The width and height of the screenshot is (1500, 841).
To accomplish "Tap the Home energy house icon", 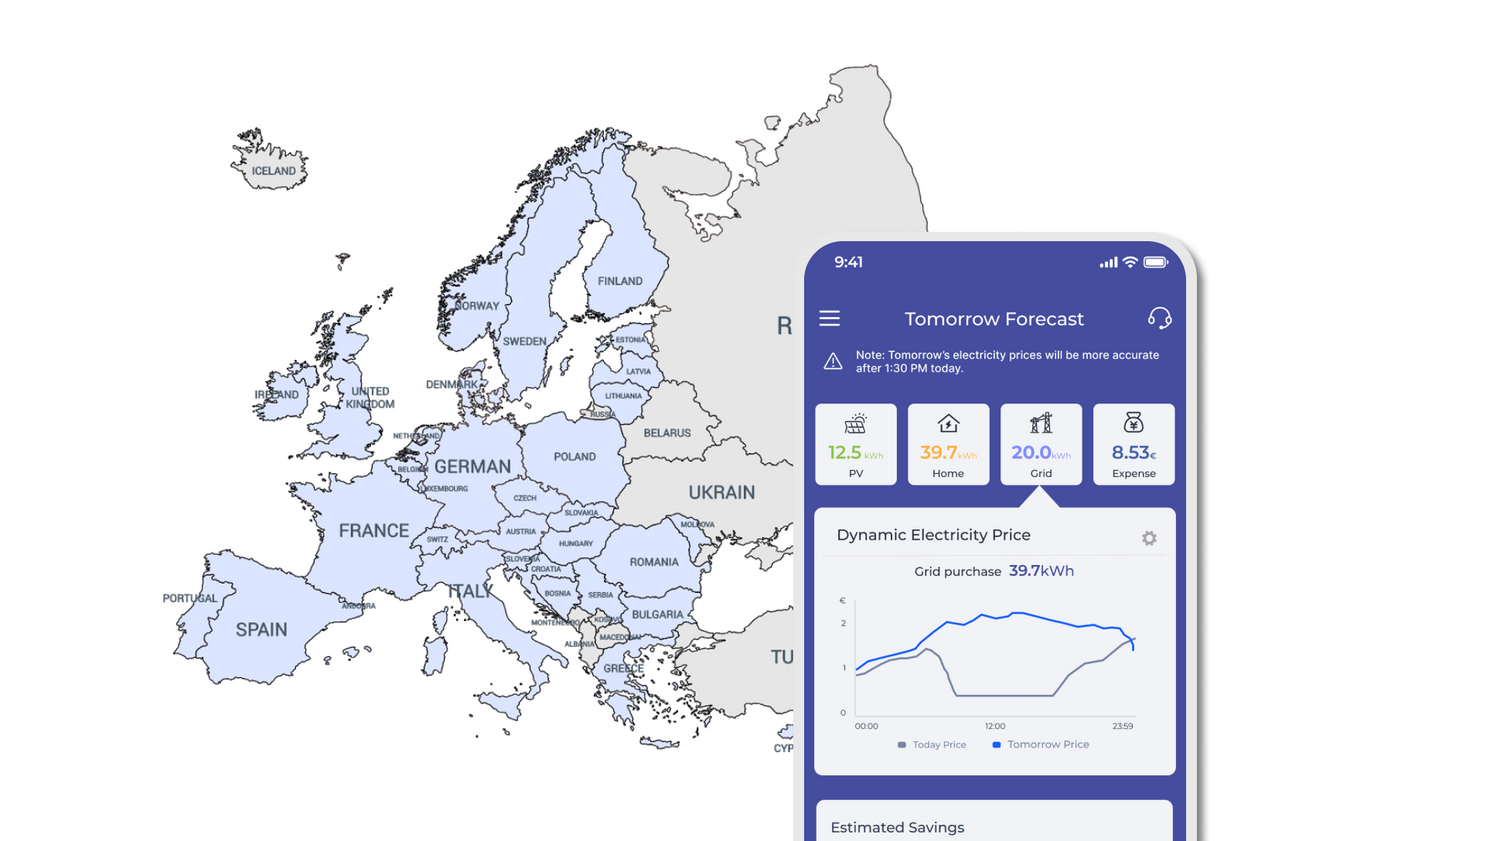I will click(x=948, y=424).
